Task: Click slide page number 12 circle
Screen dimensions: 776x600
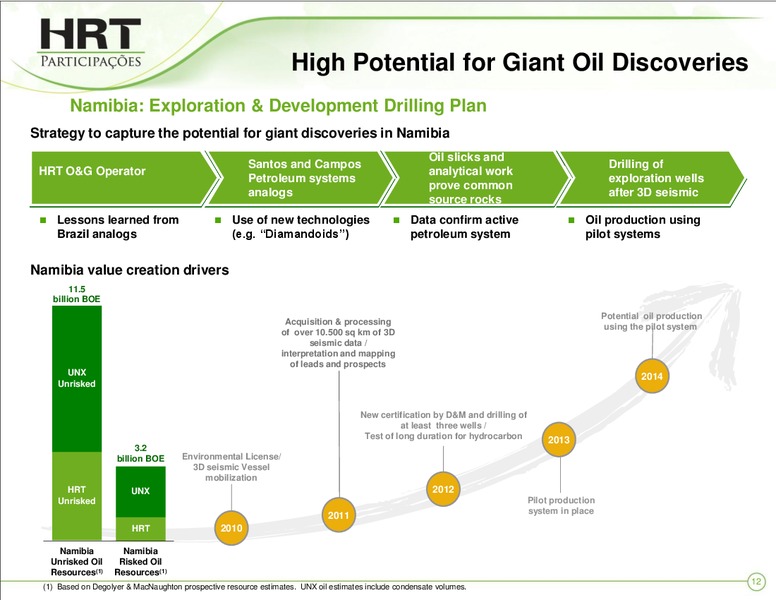Action: coord(756,581)
